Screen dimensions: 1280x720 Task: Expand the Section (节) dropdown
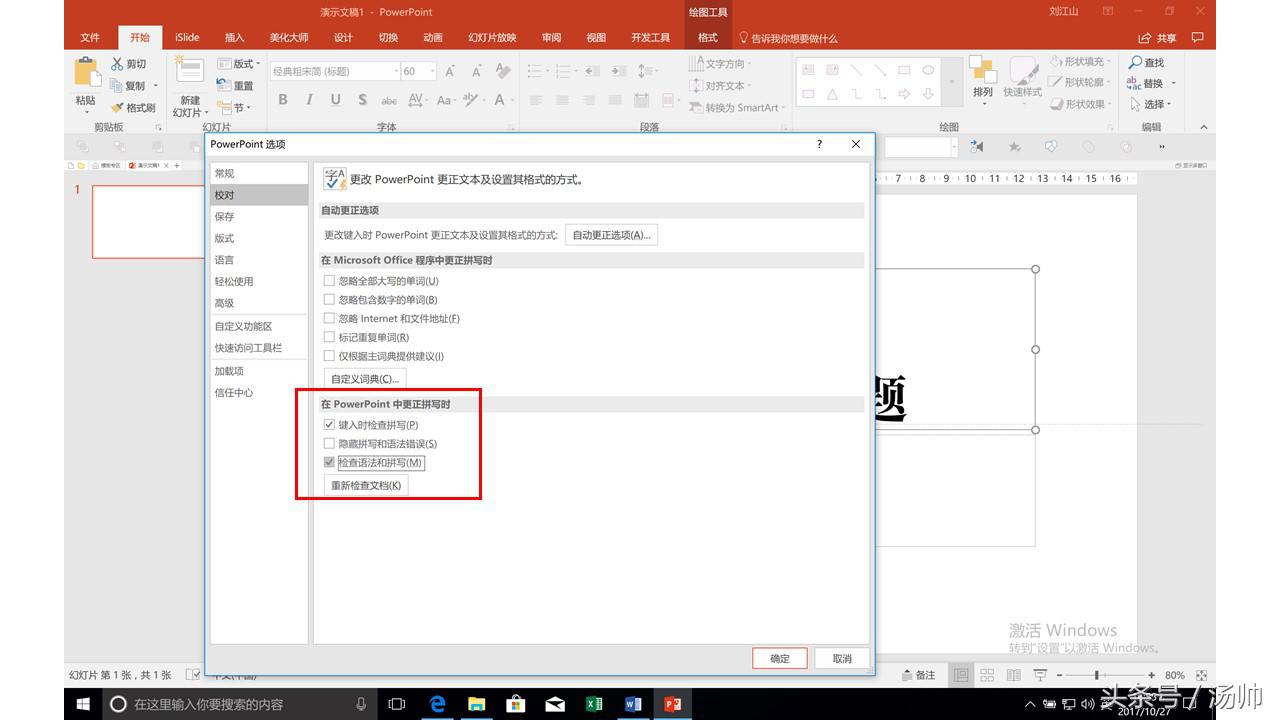click(x=234, y=107)
